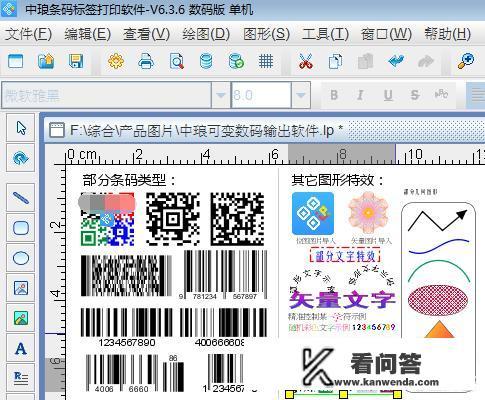The height and width of the screenshot is (400, 485).
Task: Select the pink flower vector image
Action: point(368,213)
